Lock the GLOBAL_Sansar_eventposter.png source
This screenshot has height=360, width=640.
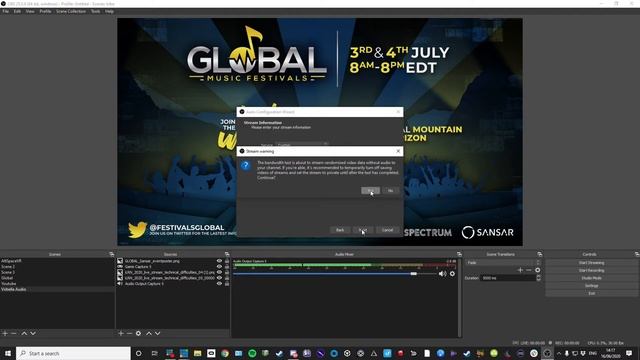coord(227,261)
